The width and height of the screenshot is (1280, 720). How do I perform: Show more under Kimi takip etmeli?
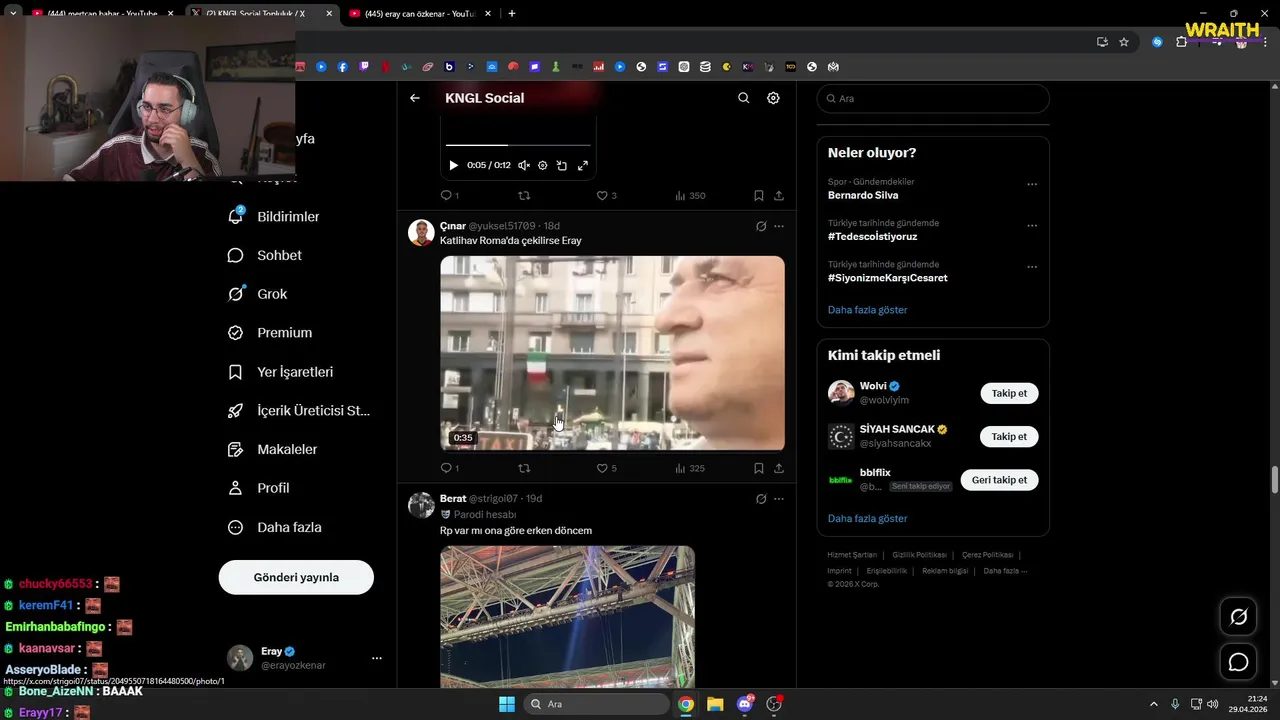[867, 519]
